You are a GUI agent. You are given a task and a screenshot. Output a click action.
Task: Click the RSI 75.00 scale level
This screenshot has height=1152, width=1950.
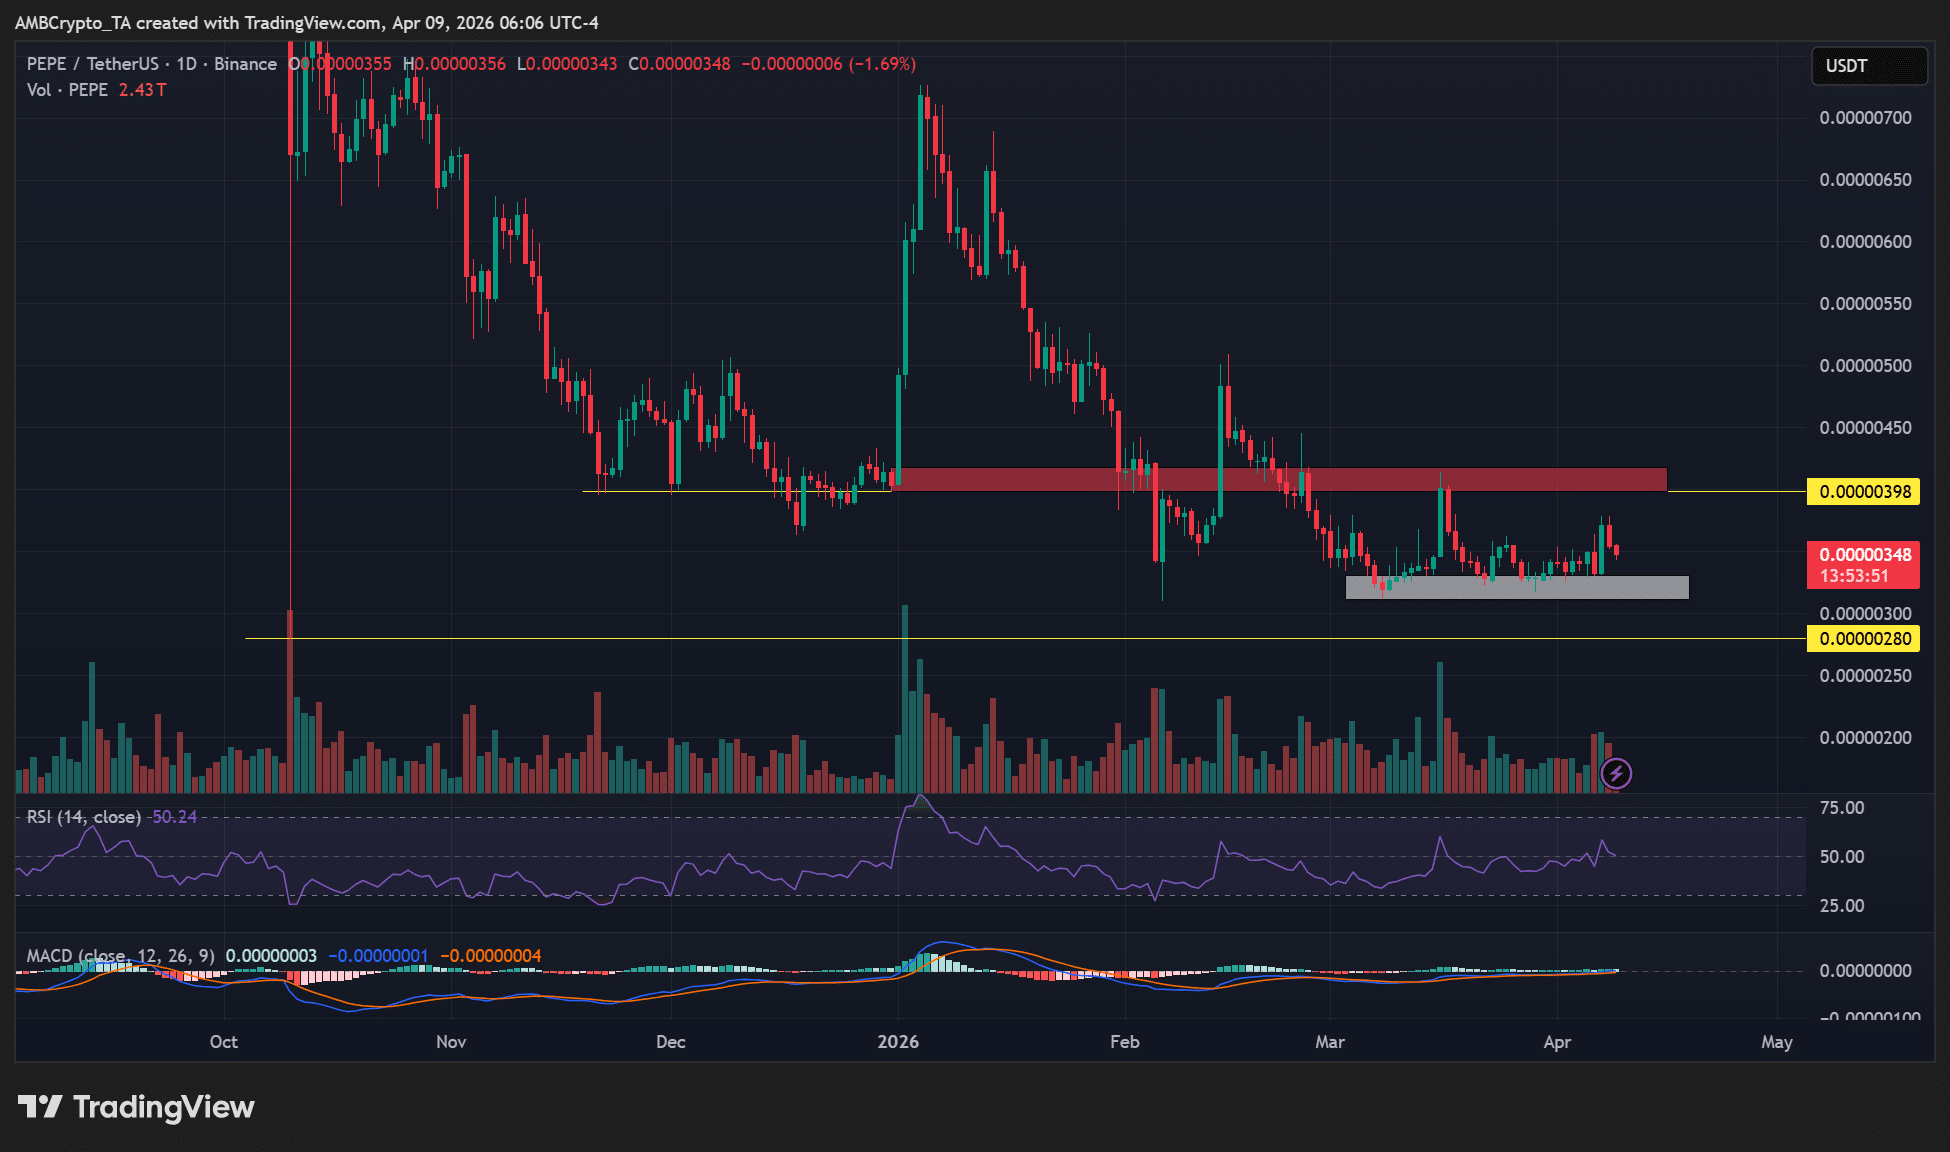pyautogui.click(x=1841, y=808)
